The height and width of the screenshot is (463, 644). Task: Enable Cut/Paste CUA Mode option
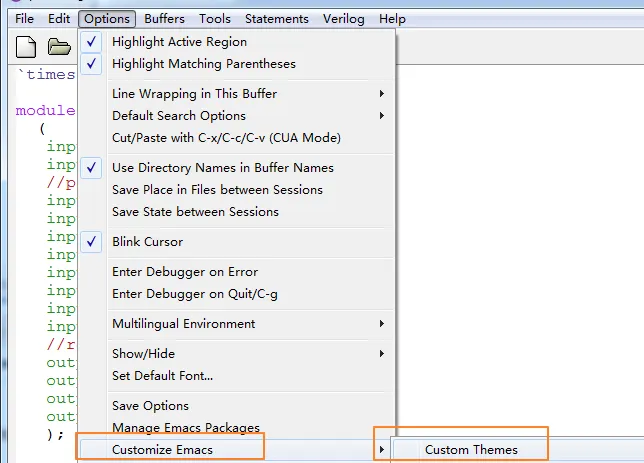[226, 138]
